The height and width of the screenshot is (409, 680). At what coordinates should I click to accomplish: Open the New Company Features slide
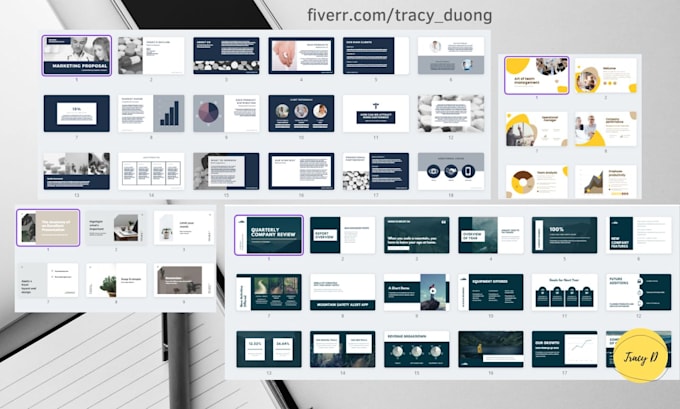638,235
